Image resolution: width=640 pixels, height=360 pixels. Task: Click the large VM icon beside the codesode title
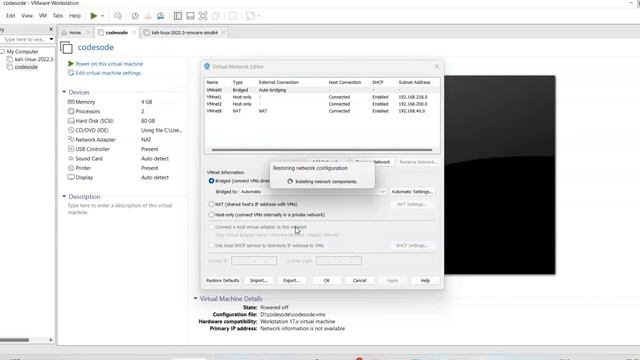click(67, 48)
